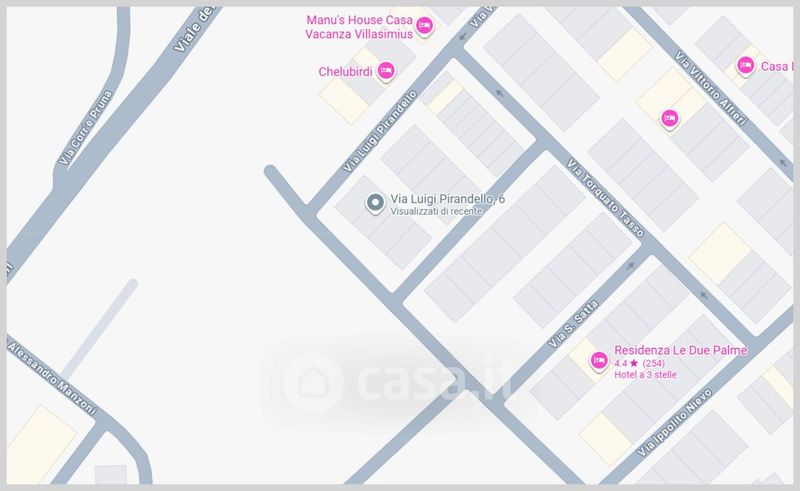
Task: Click the Casa lodging pin near Via Vittorio Alfieri
Action: [745, 66]
